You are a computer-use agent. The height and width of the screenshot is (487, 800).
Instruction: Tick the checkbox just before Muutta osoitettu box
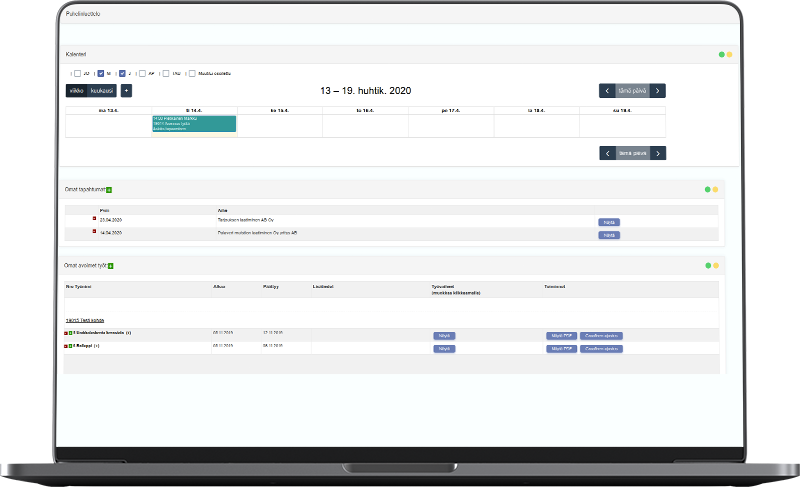tap(166, 73)
